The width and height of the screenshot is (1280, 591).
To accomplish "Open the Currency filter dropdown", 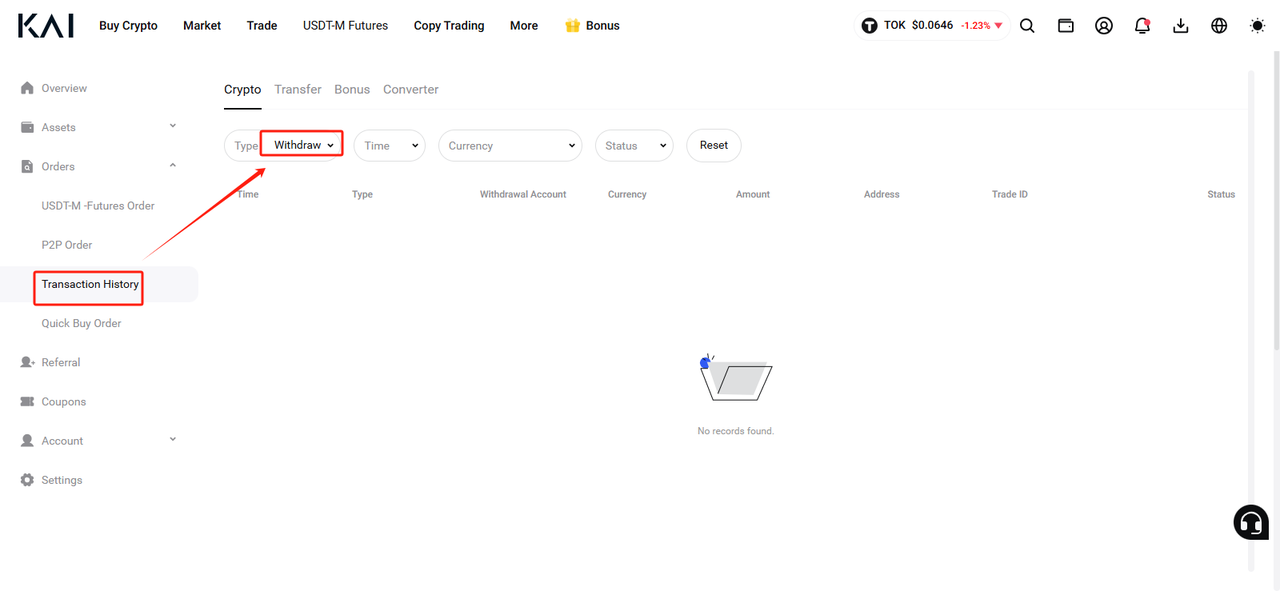I will pyautogui.click(x=510, y=145).
